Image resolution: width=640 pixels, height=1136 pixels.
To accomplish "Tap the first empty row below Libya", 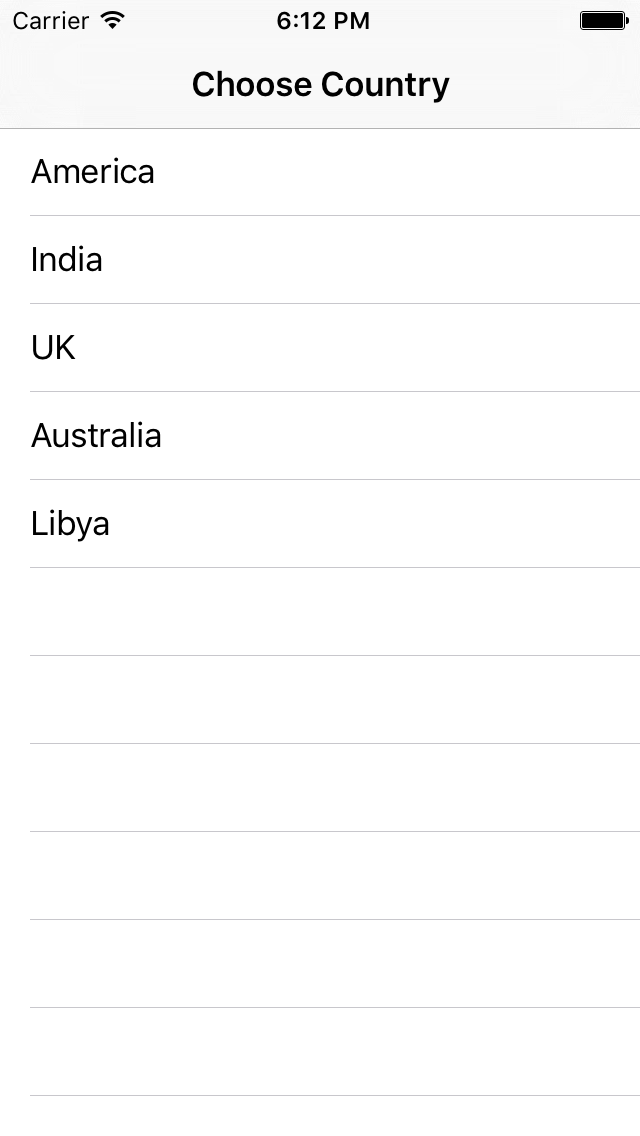I will point(320,611).
